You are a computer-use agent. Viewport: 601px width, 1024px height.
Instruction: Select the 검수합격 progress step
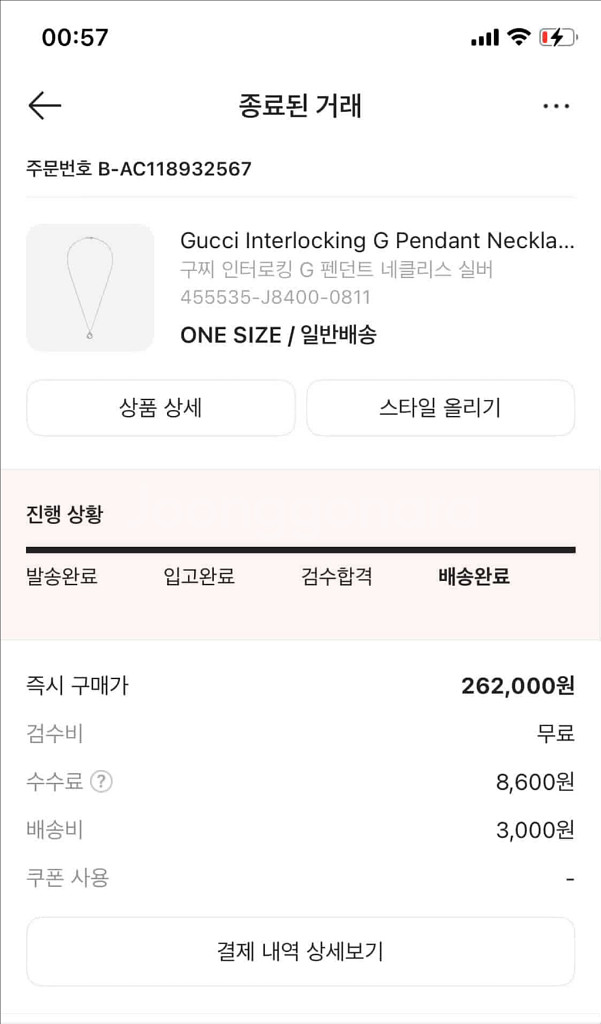pos(337,577)
